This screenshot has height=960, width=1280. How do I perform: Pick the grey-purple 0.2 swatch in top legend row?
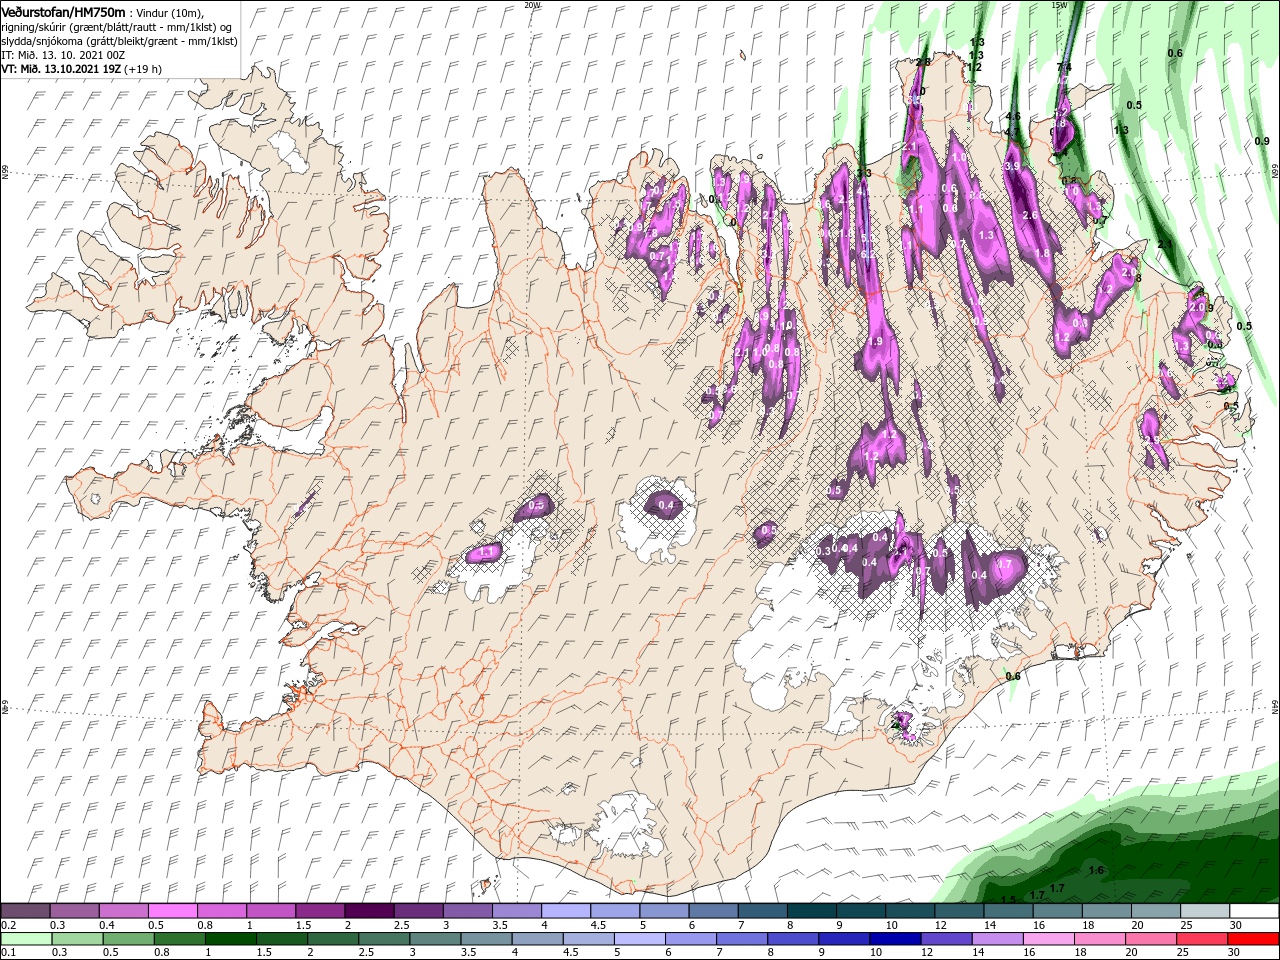[x=25, y=911]
